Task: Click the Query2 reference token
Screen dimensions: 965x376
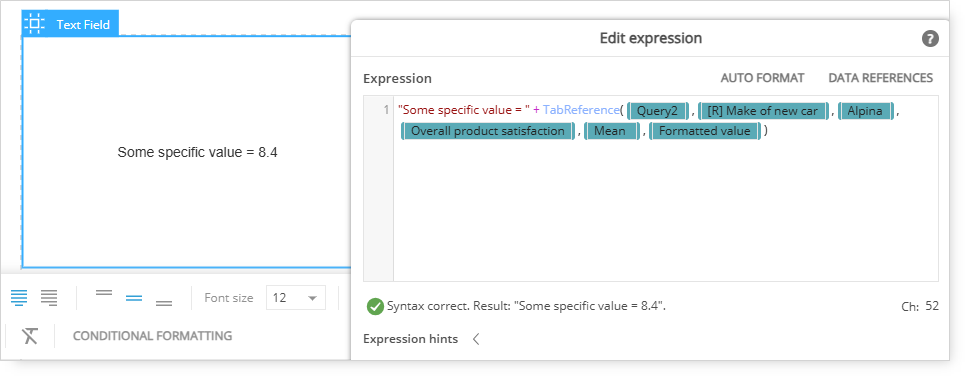Action: (x=657, y=111)
